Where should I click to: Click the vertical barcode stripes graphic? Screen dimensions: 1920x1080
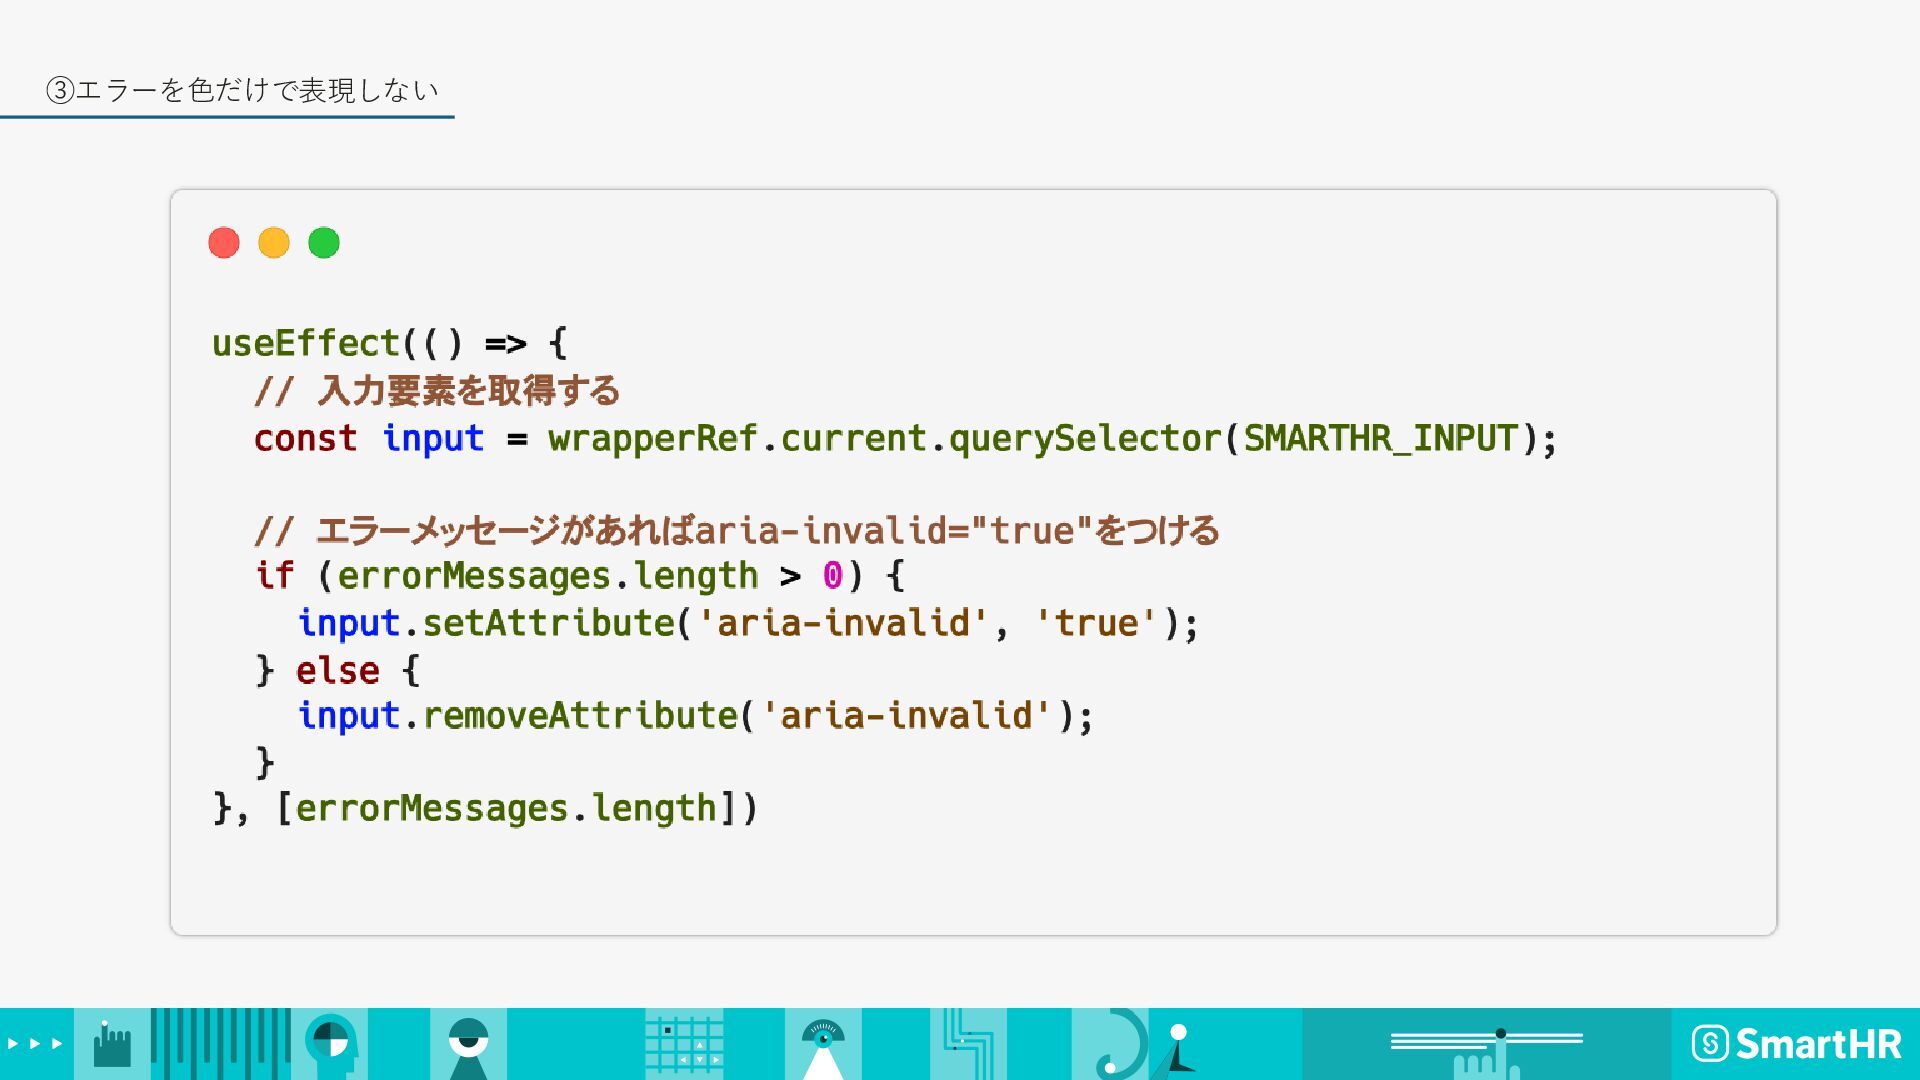pos(220,1044)
